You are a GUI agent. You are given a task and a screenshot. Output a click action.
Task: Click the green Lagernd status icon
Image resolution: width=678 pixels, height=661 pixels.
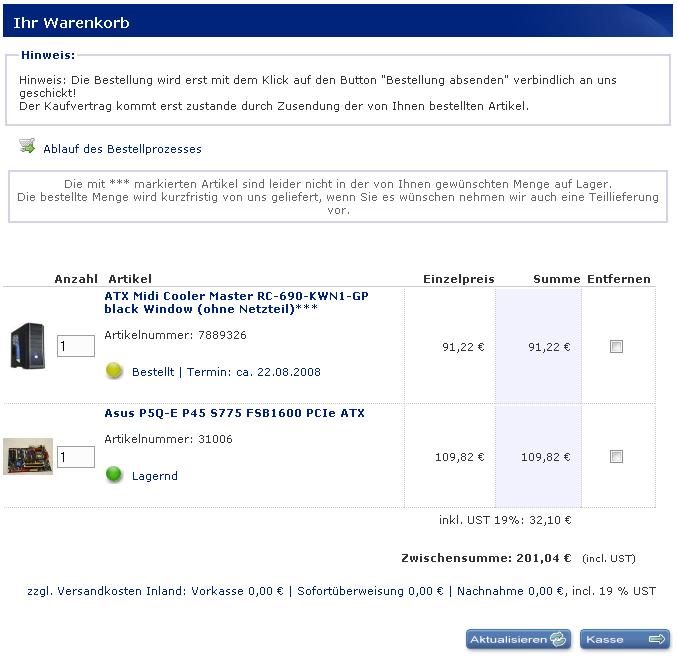coord(114,475)
